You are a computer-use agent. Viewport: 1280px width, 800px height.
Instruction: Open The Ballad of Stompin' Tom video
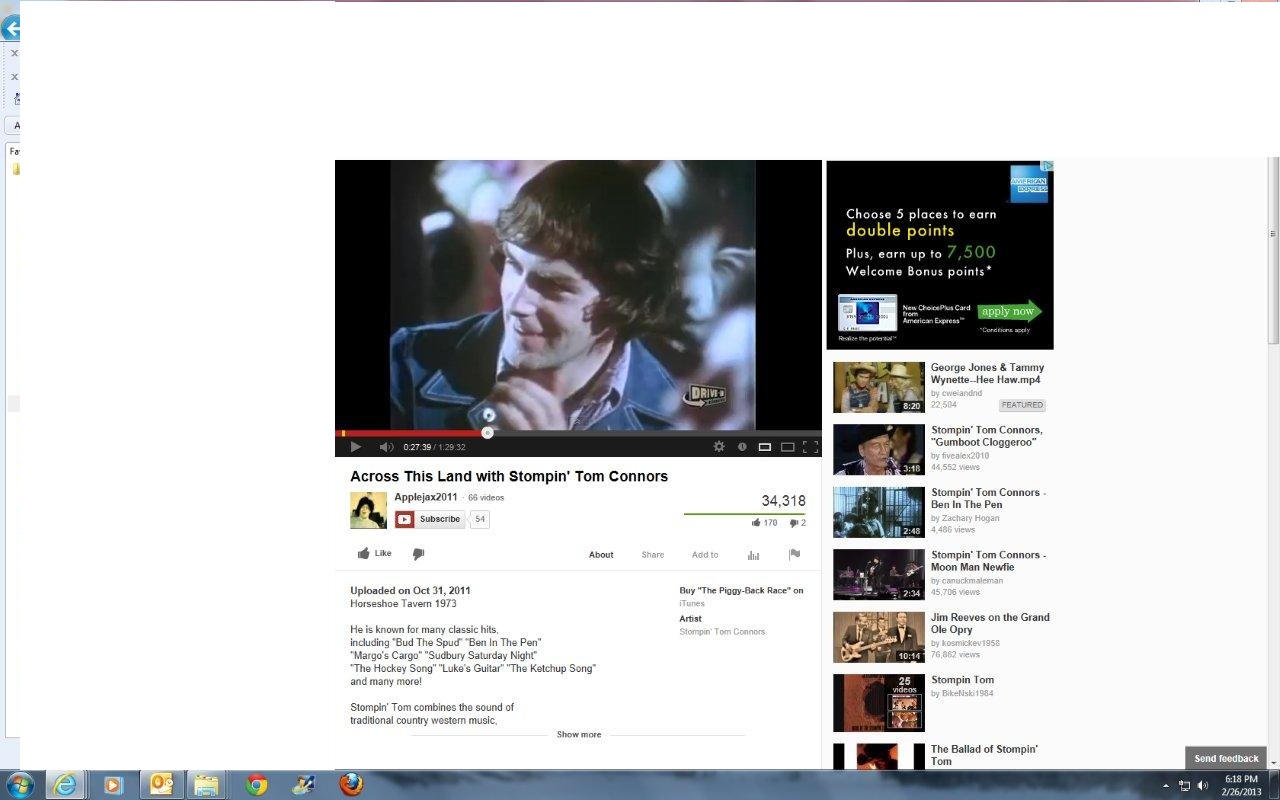[x=984, y=755]
